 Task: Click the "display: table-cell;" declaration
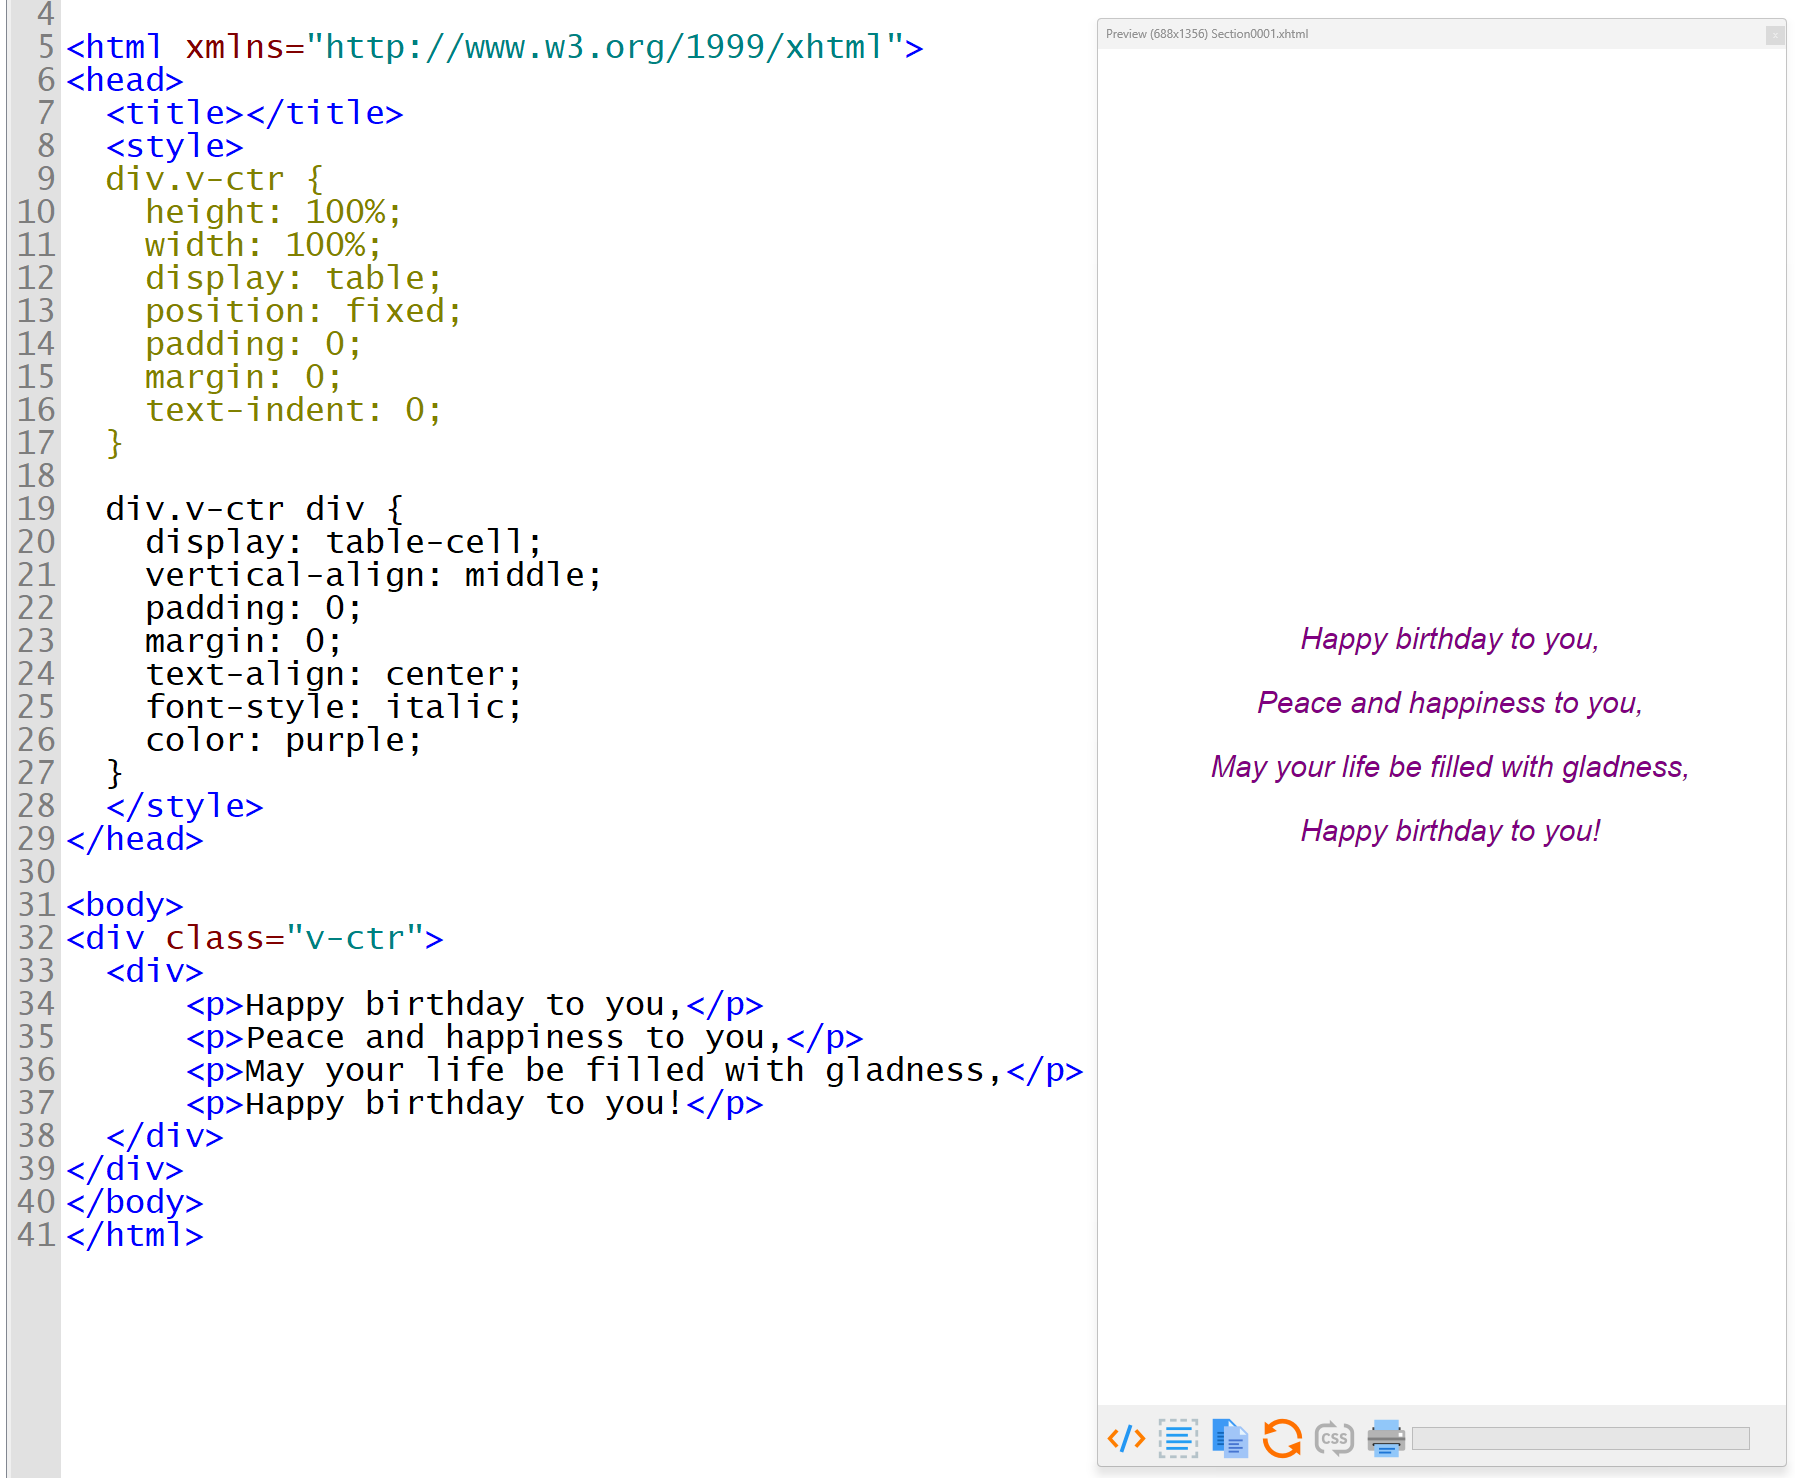(344, 542)
